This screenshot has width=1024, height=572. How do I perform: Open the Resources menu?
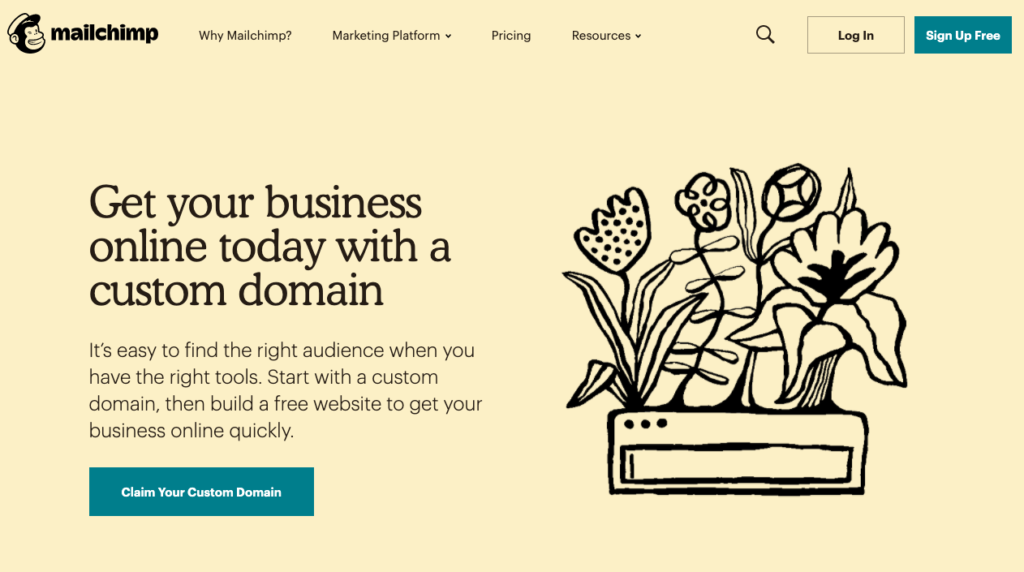(x=607, y=35)
